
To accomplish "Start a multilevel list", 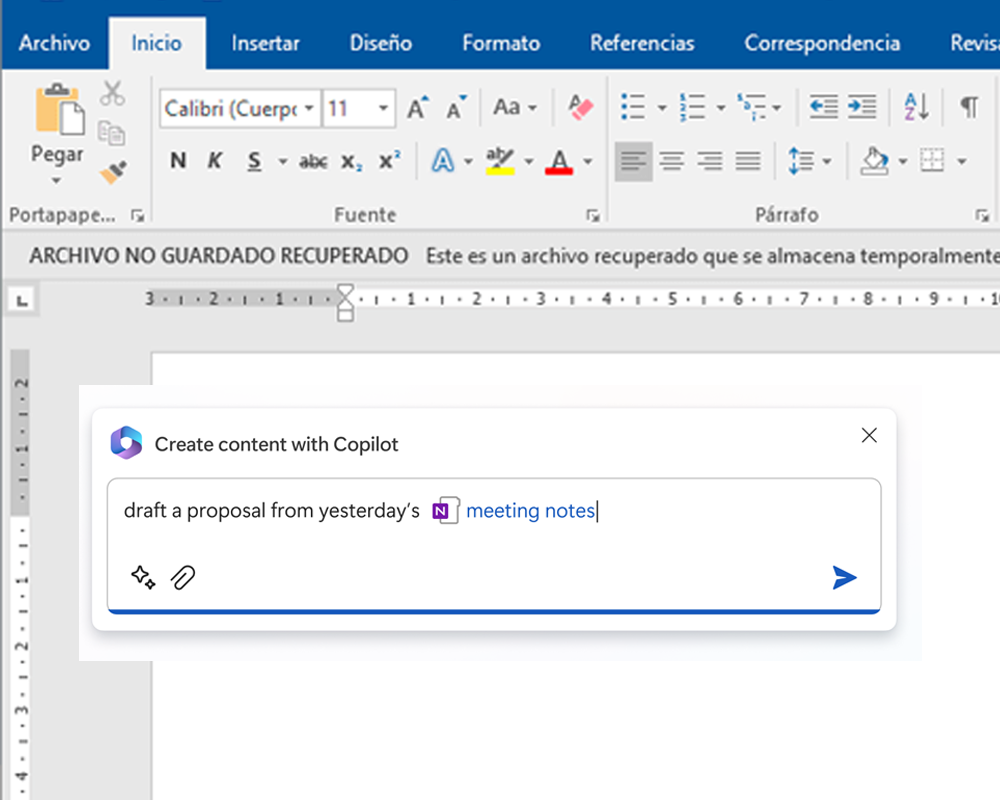I will 751,107.
